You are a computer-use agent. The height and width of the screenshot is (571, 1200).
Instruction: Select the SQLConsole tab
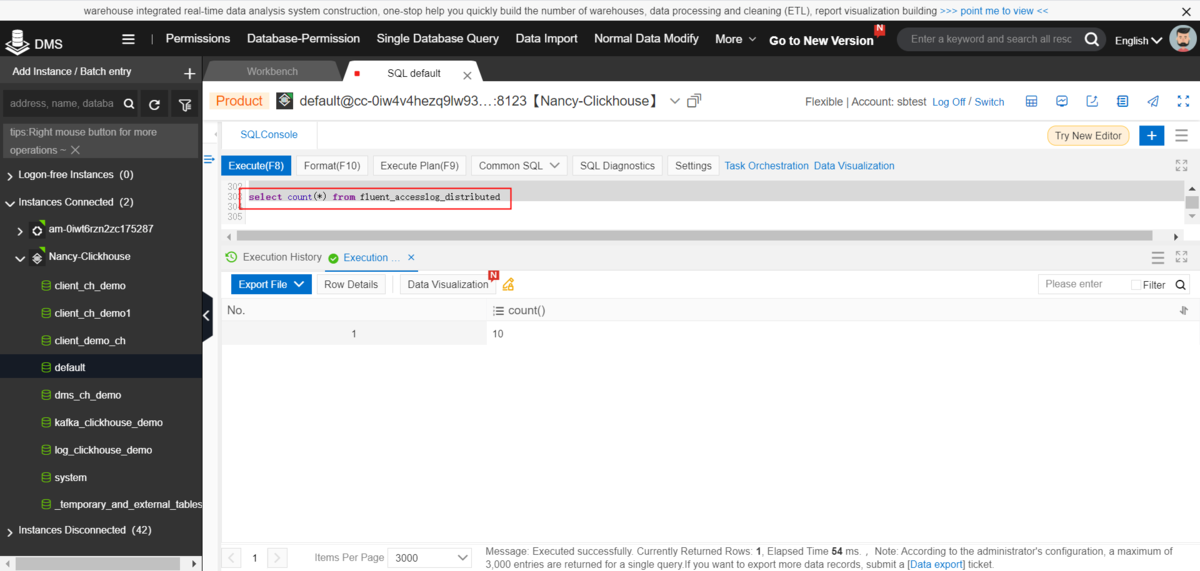269,134
